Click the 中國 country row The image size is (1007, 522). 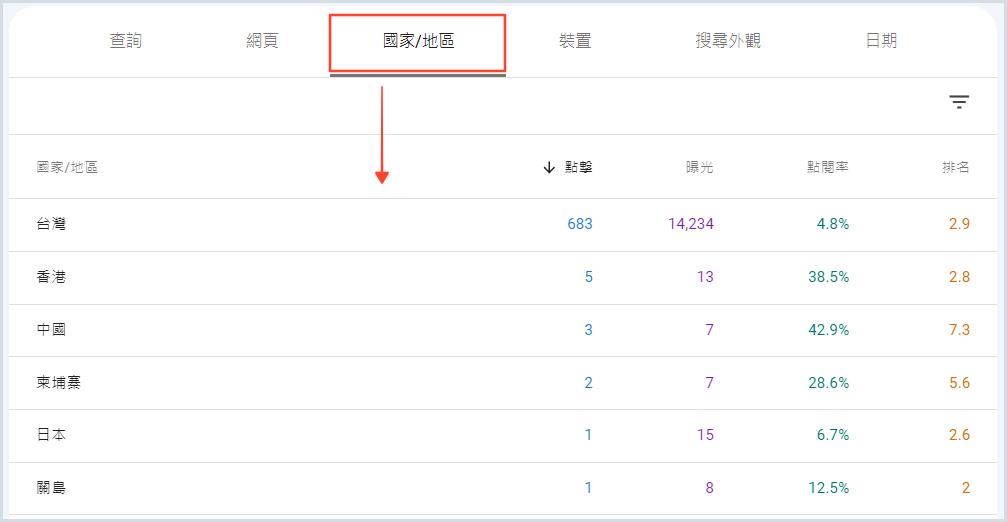point(51,330)
